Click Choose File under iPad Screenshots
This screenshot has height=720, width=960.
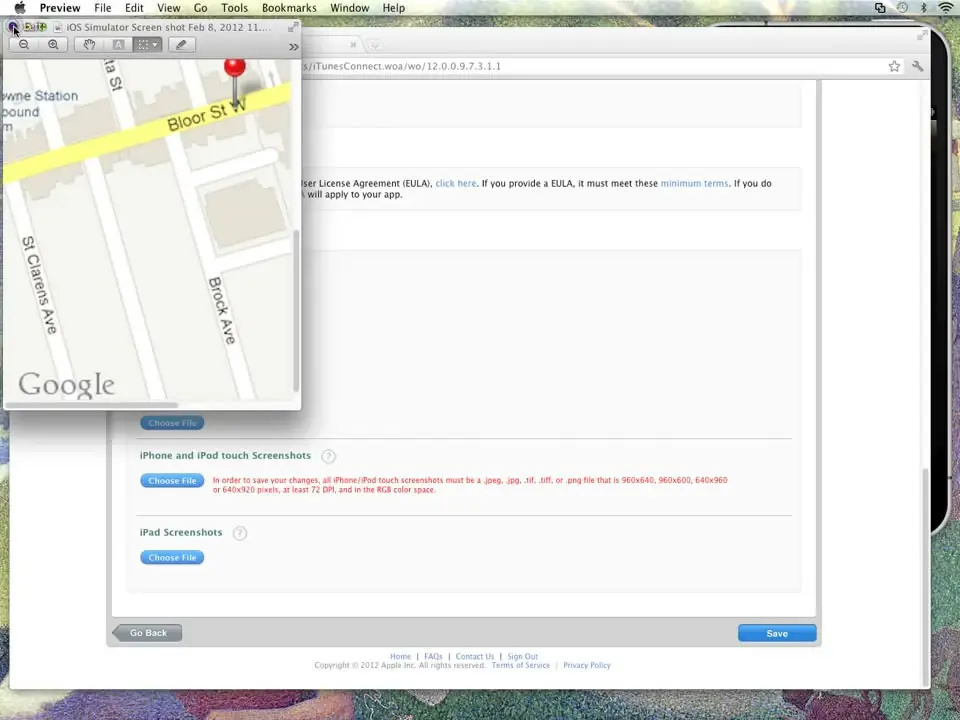(x=172, y=557)
